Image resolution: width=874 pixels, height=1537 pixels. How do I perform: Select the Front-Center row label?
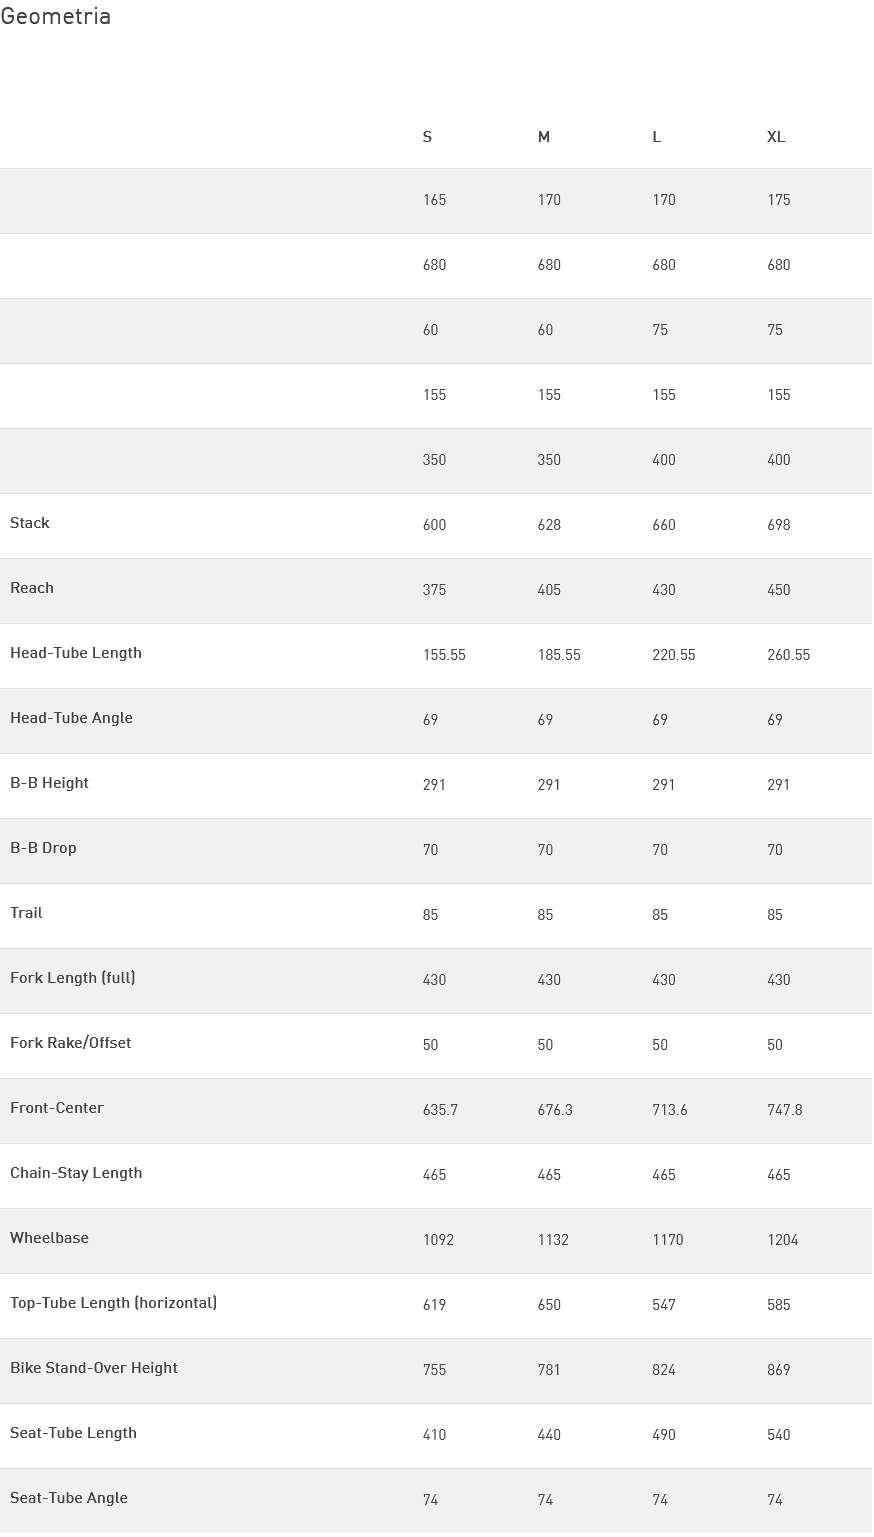point(57,1108)
